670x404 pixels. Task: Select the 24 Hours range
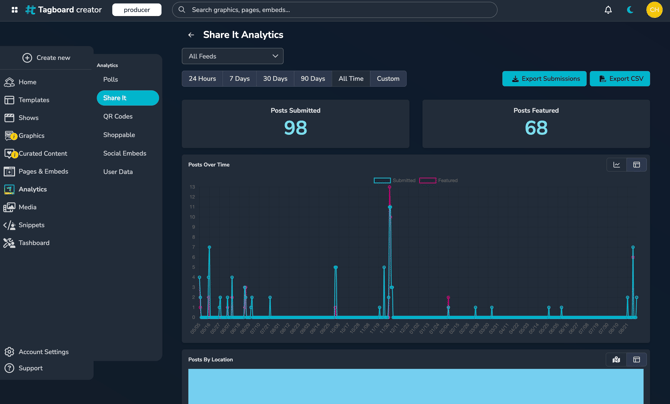click(x=202, y=79)
